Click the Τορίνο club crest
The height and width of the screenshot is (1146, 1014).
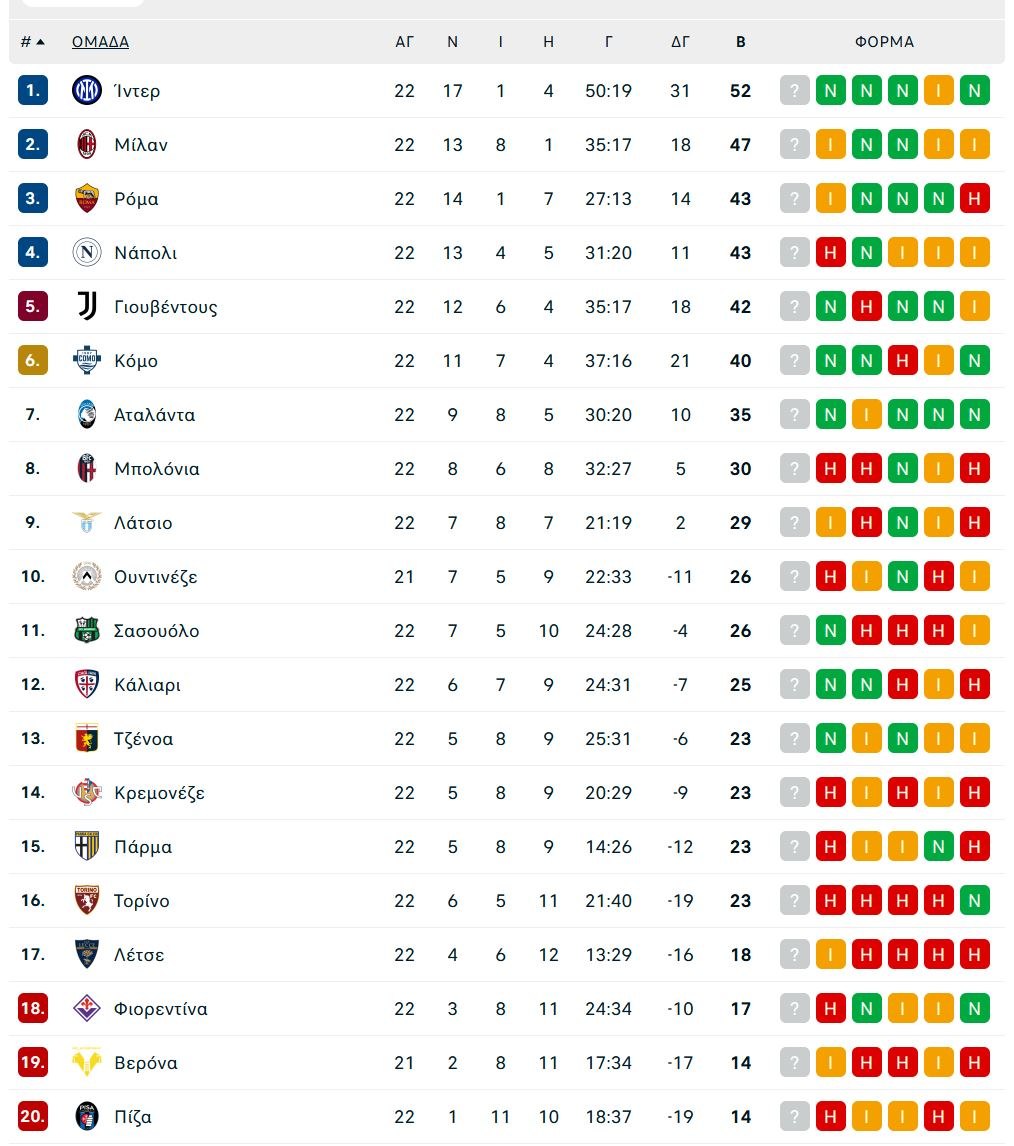tap(88, 900)
